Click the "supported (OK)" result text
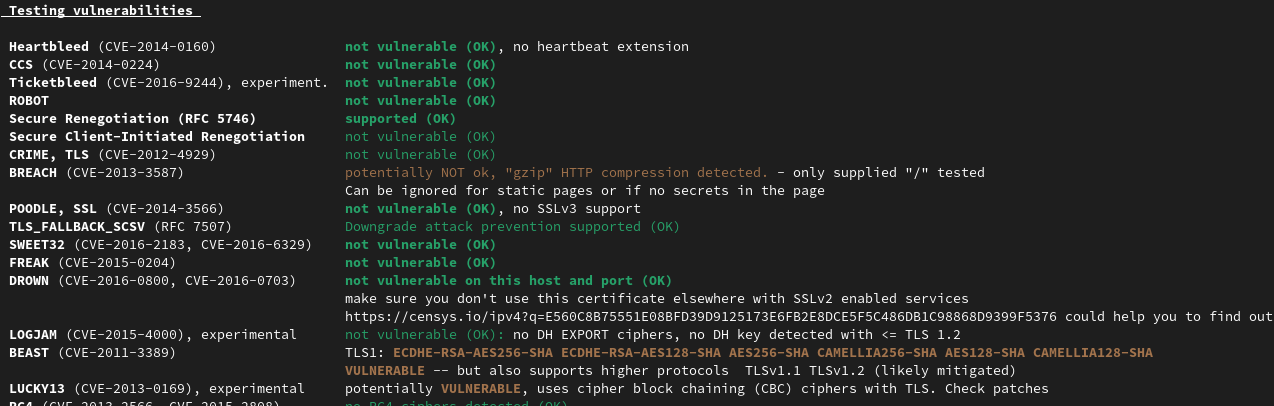 tap(400, 119)
